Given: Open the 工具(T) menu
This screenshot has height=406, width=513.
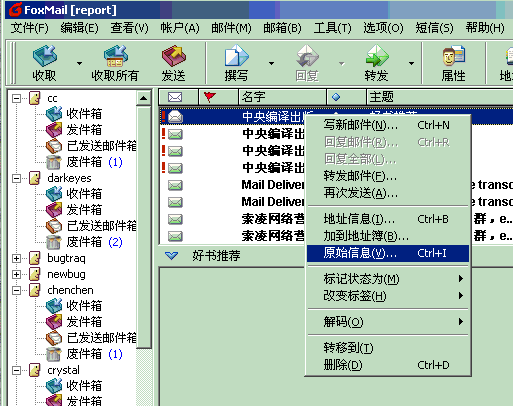Looking at the screenshot, I should [x=332, y=28].
